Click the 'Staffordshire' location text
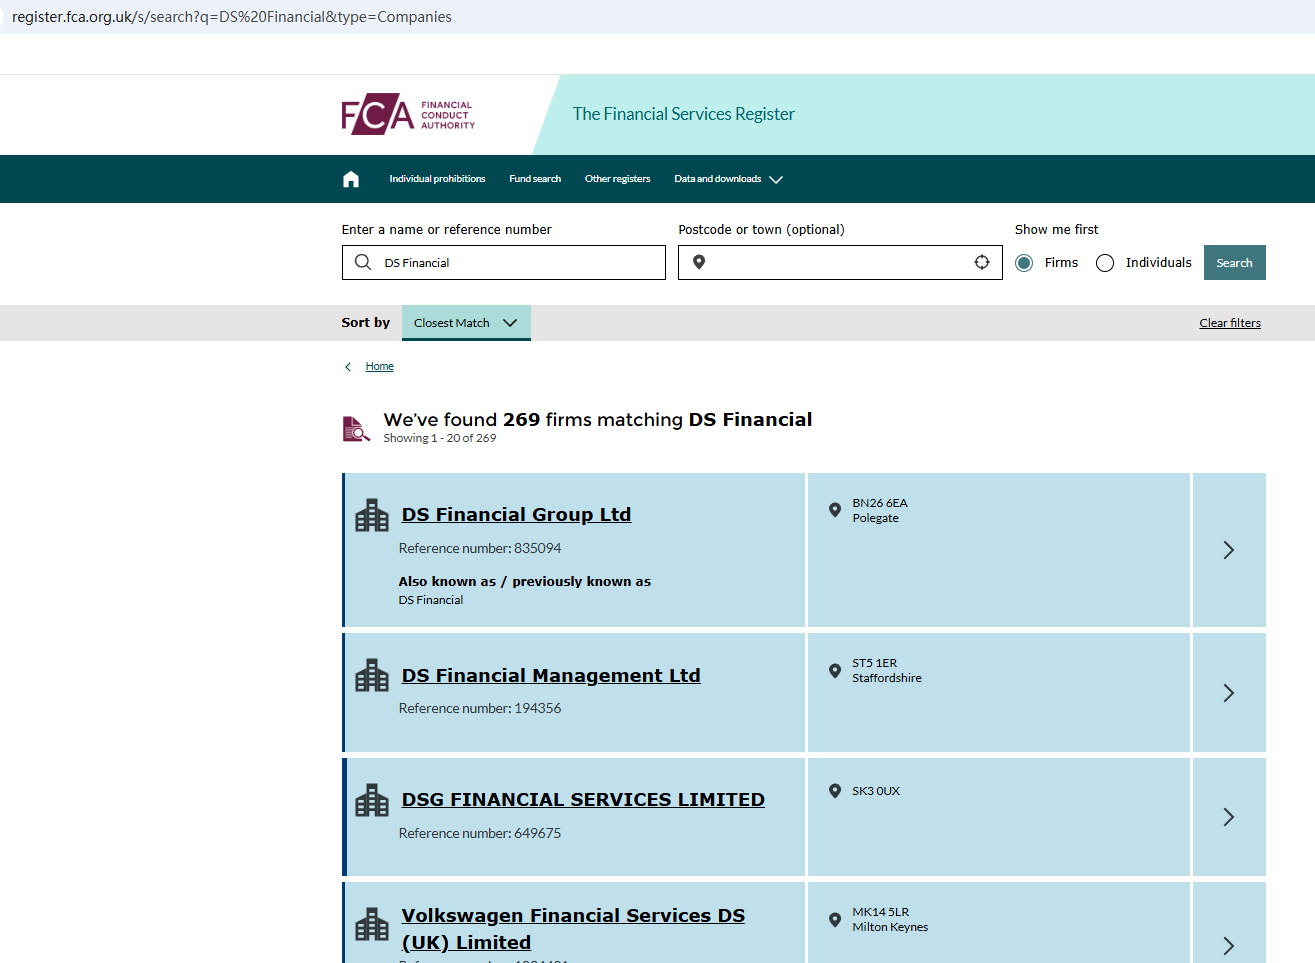Screen dimensions: 1315x963 pos(887,678)
